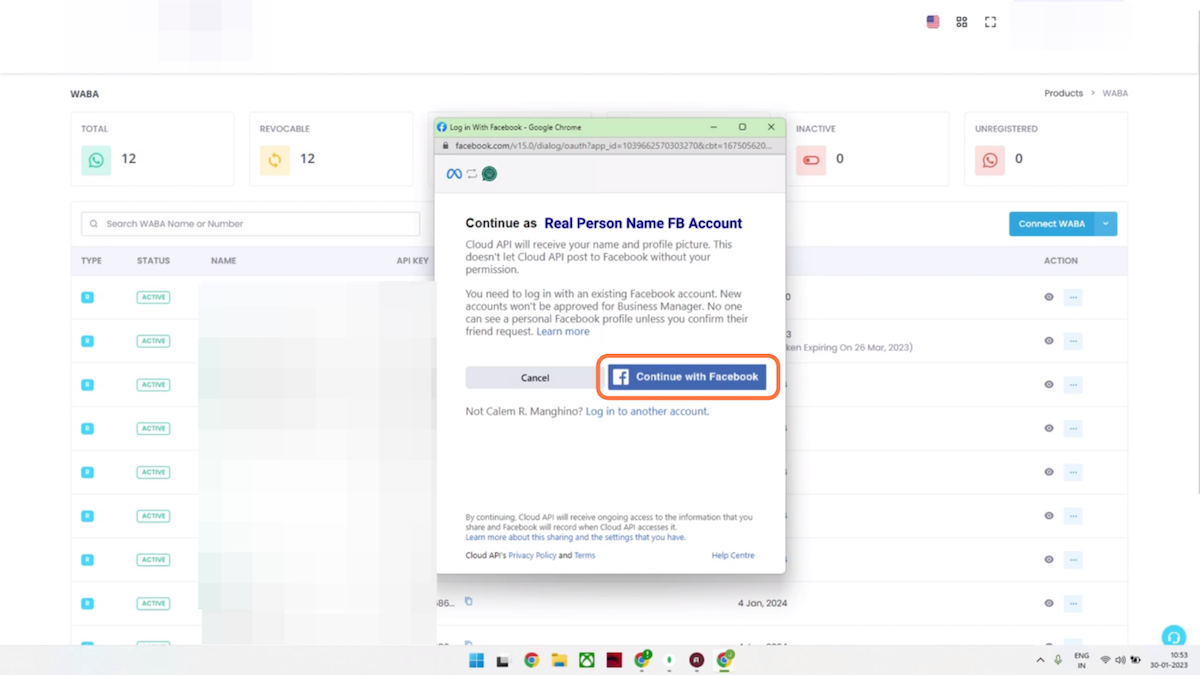
Task: Switch to the active Chrome window on taskbar
Action: tap(724, 660)
